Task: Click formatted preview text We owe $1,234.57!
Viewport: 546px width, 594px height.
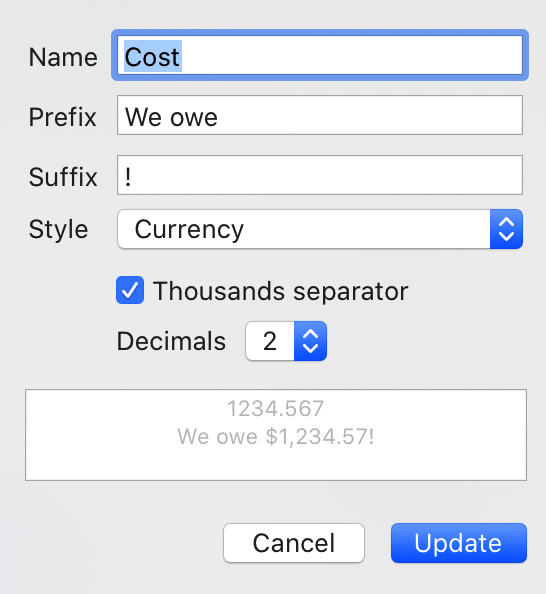Action: [x=276, y=436]
